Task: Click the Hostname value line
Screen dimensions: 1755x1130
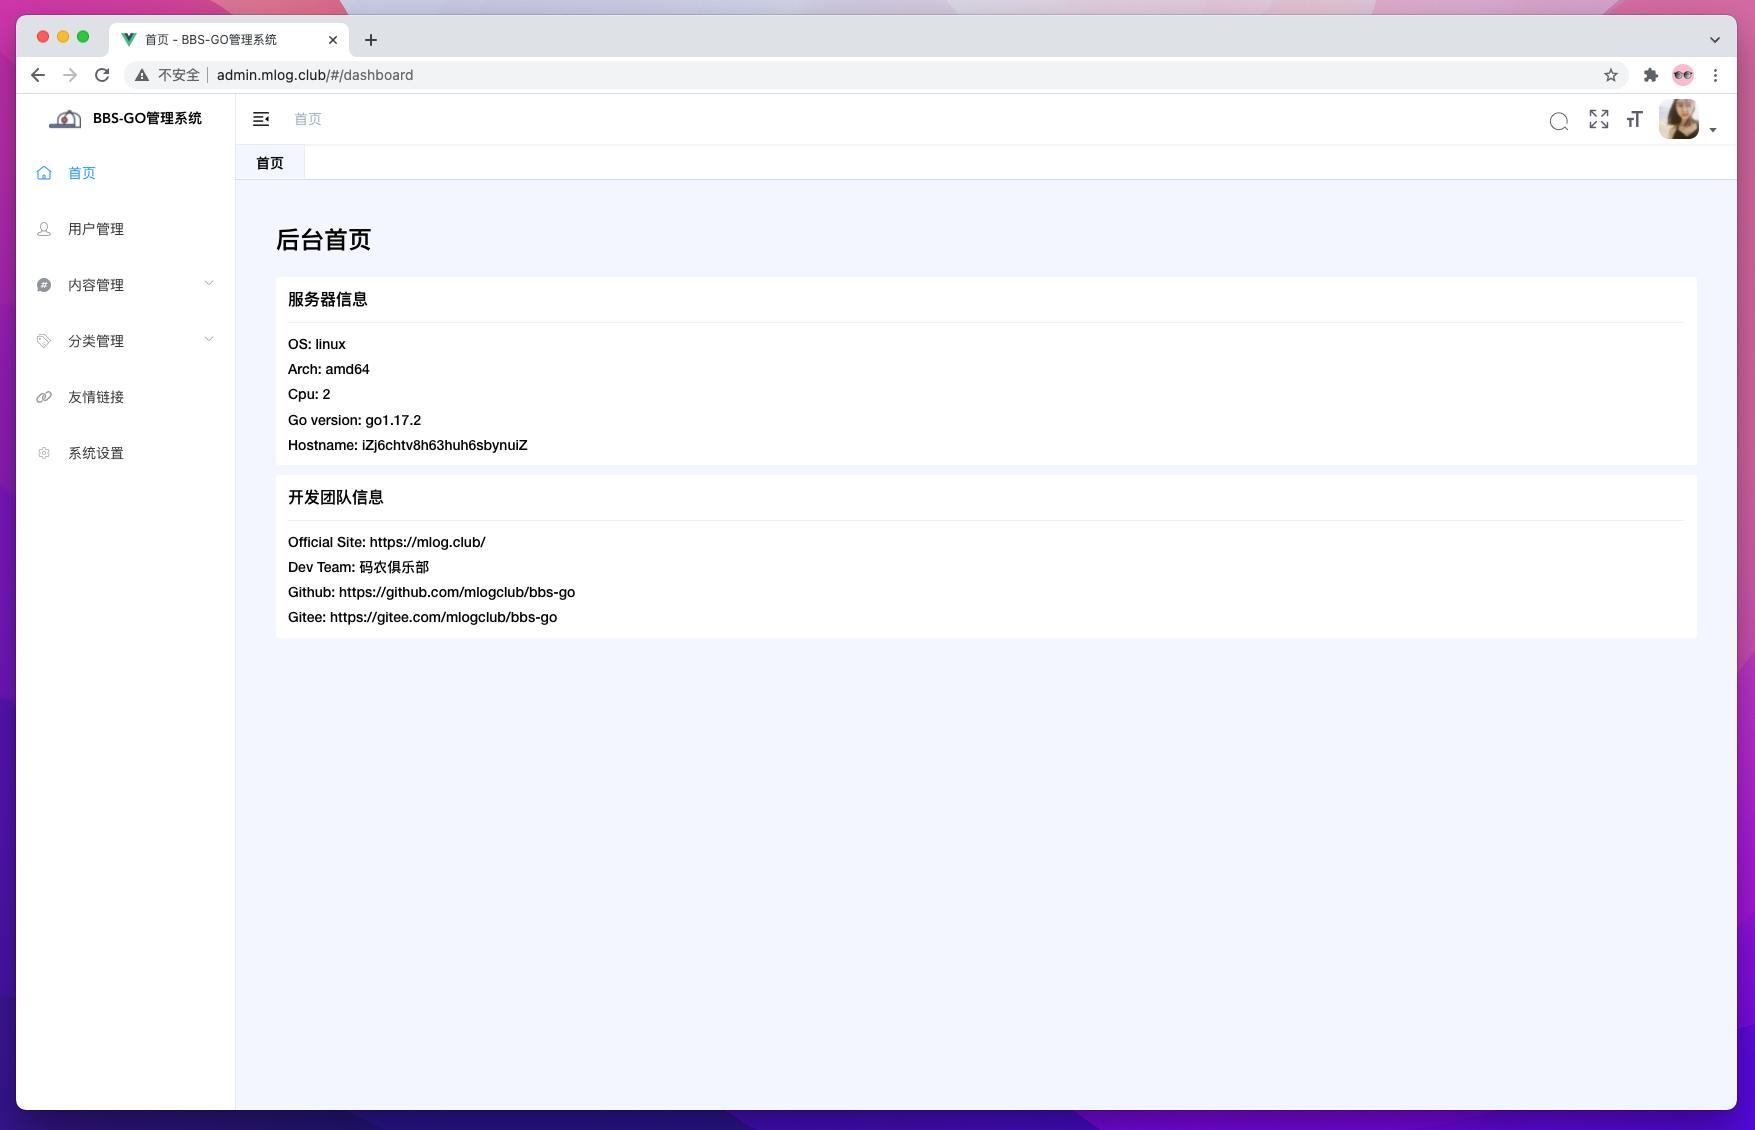Action: coord(408,445)
